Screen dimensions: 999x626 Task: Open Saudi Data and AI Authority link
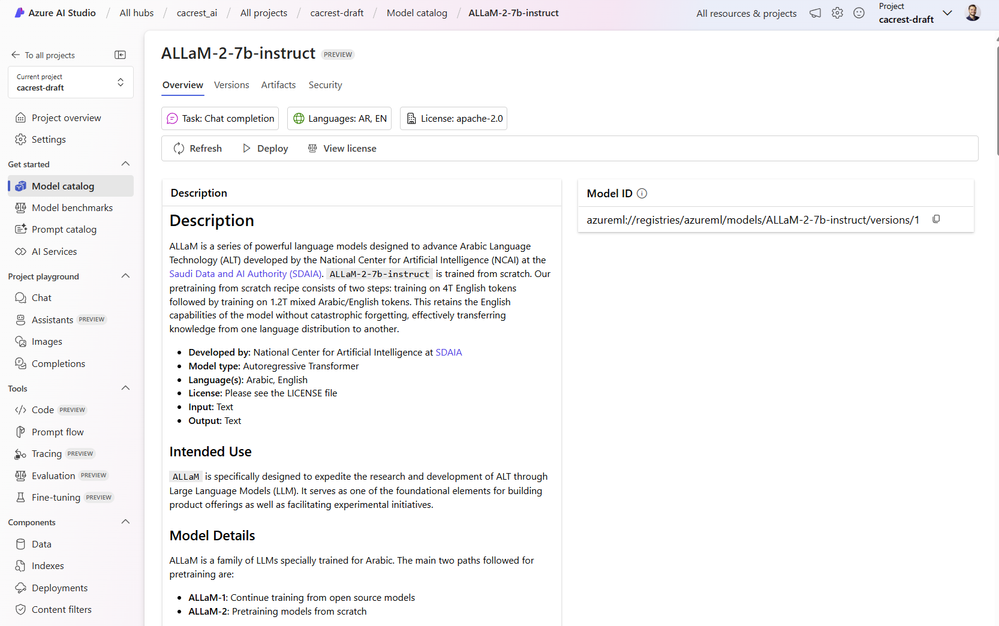245,274
